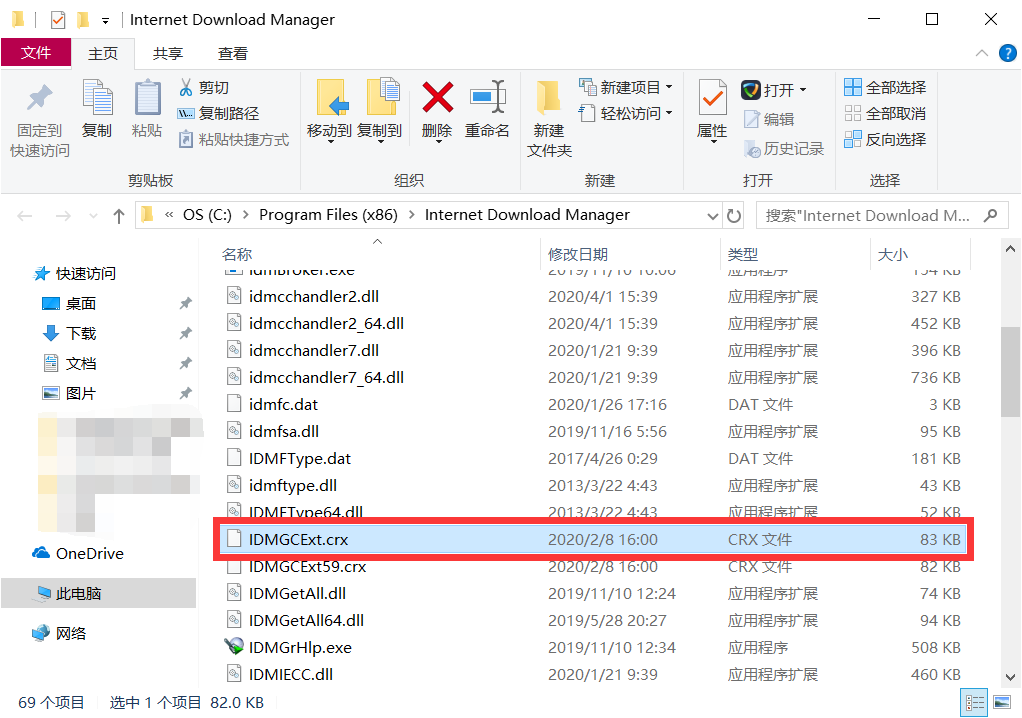
Task: Expand the 打开 open-with dropdown
Action: tap(803, 89)
